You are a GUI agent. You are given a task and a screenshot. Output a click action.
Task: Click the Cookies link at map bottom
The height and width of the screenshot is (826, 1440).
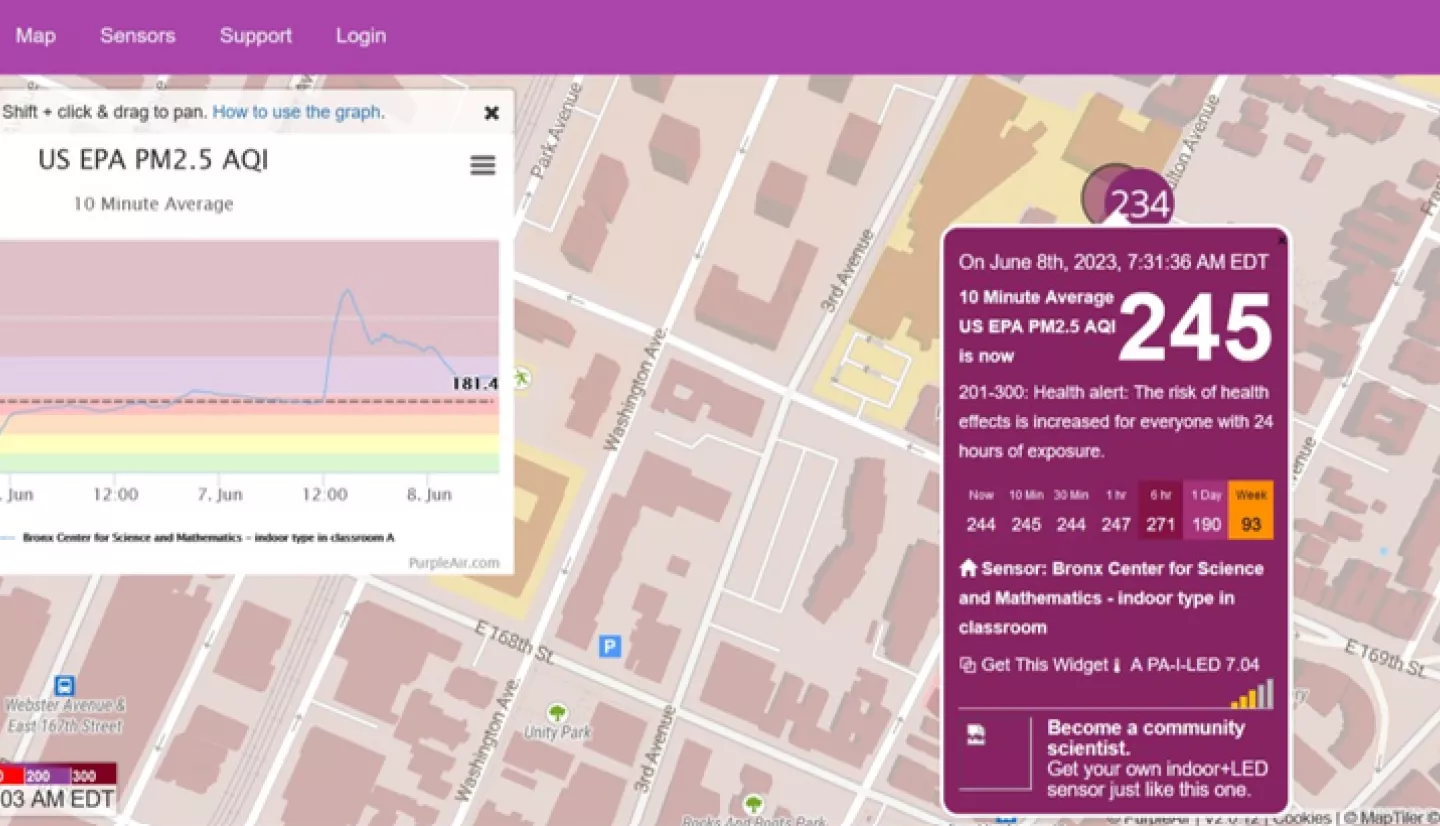[x=1301, y=817]
